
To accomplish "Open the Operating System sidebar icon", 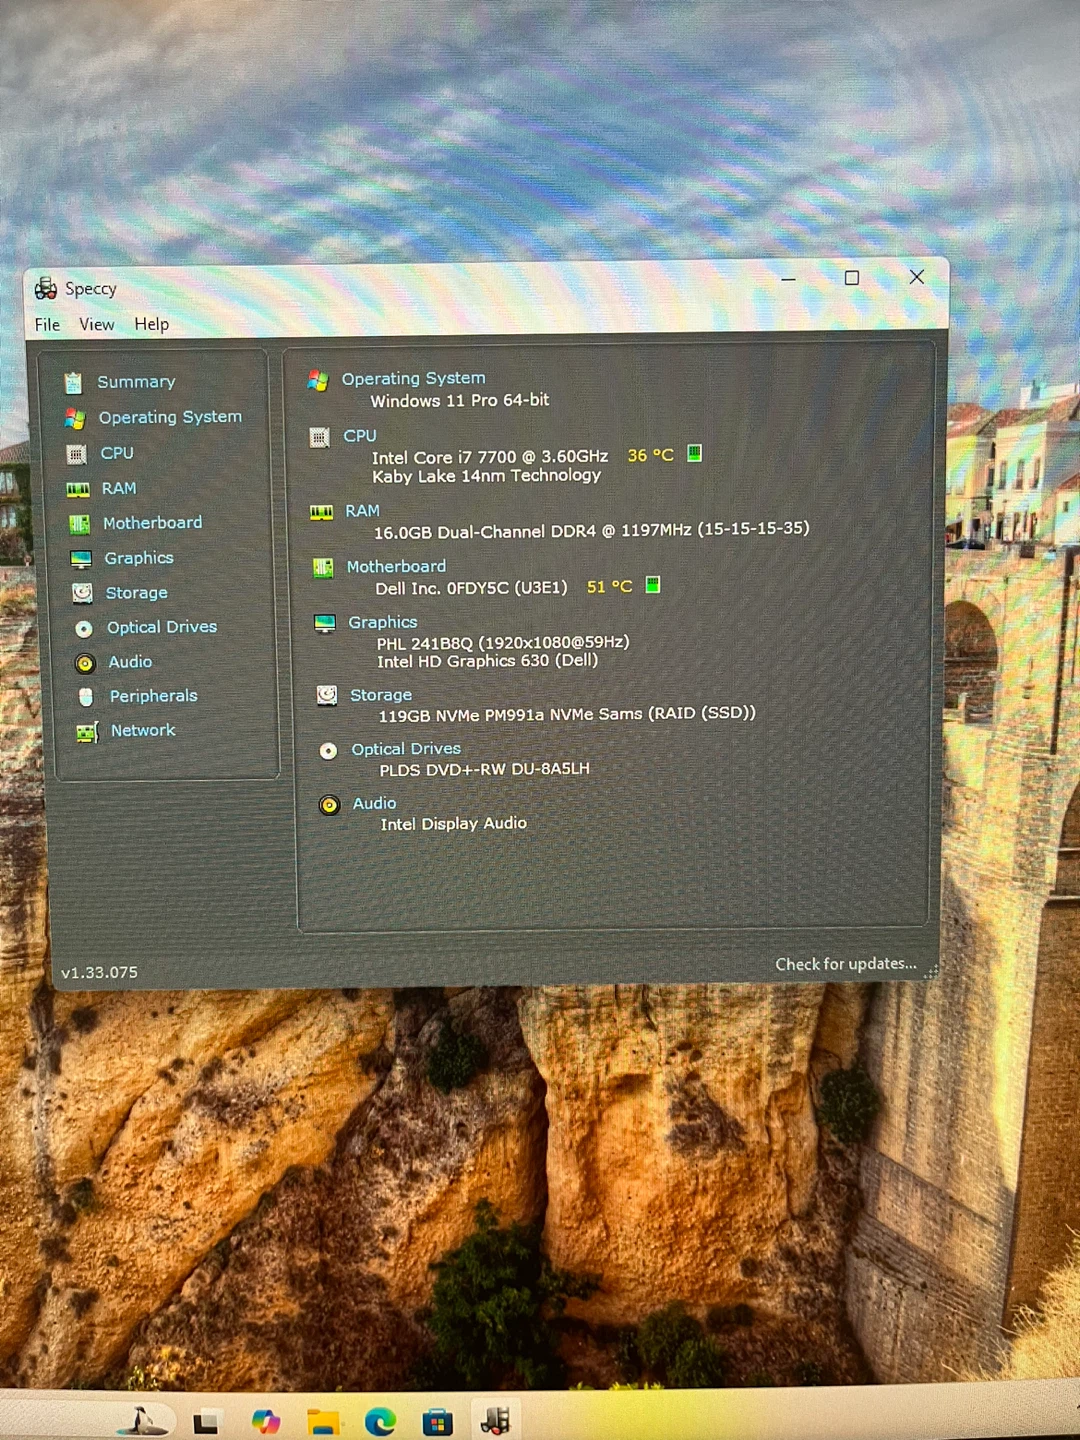I will (75, 418).
